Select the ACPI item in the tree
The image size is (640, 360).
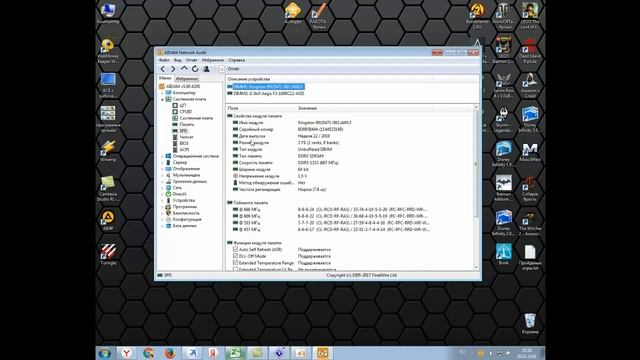(x=181, y=150)
